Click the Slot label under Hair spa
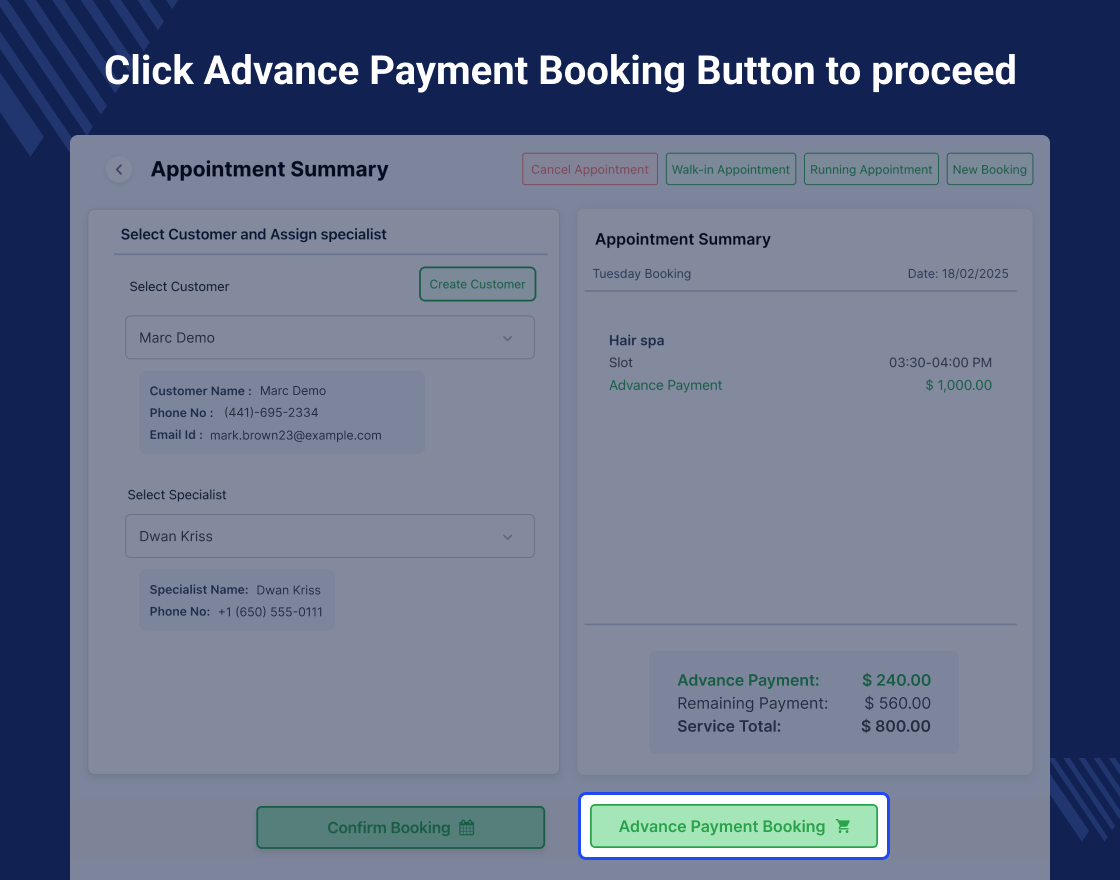Screen dimensions: 1120x880 tap(621, 362)
